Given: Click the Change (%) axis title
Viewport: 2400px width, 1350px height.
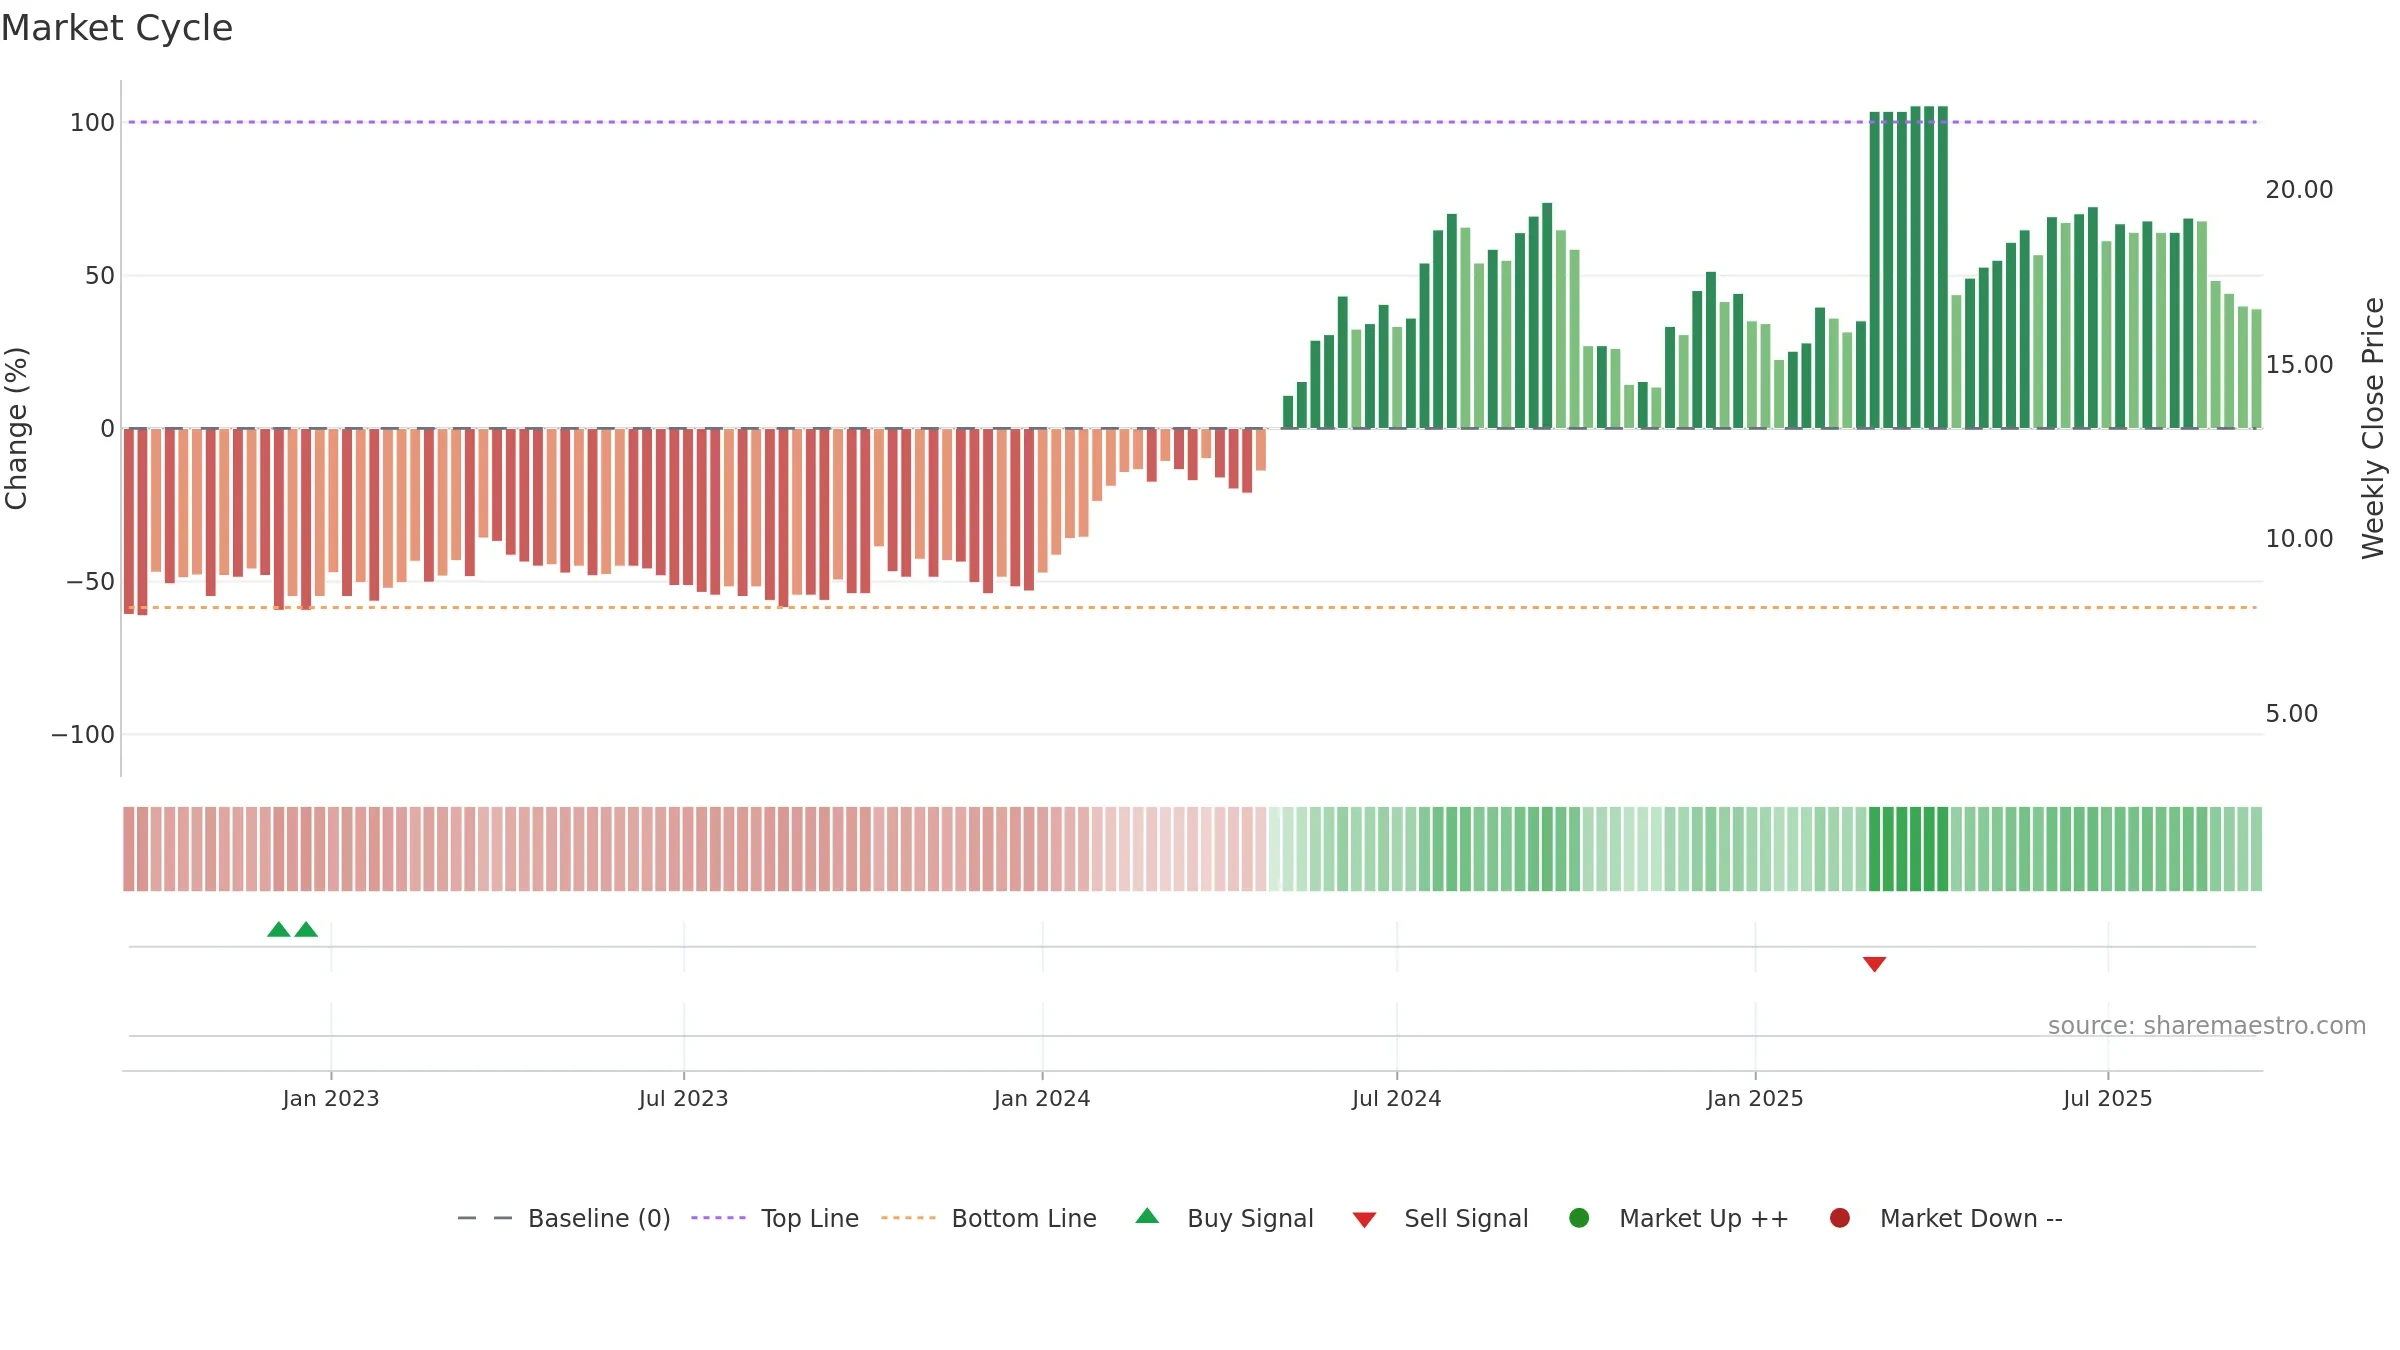Looking at the screenshot, I should pyautogui.click(x=17, y=428).
